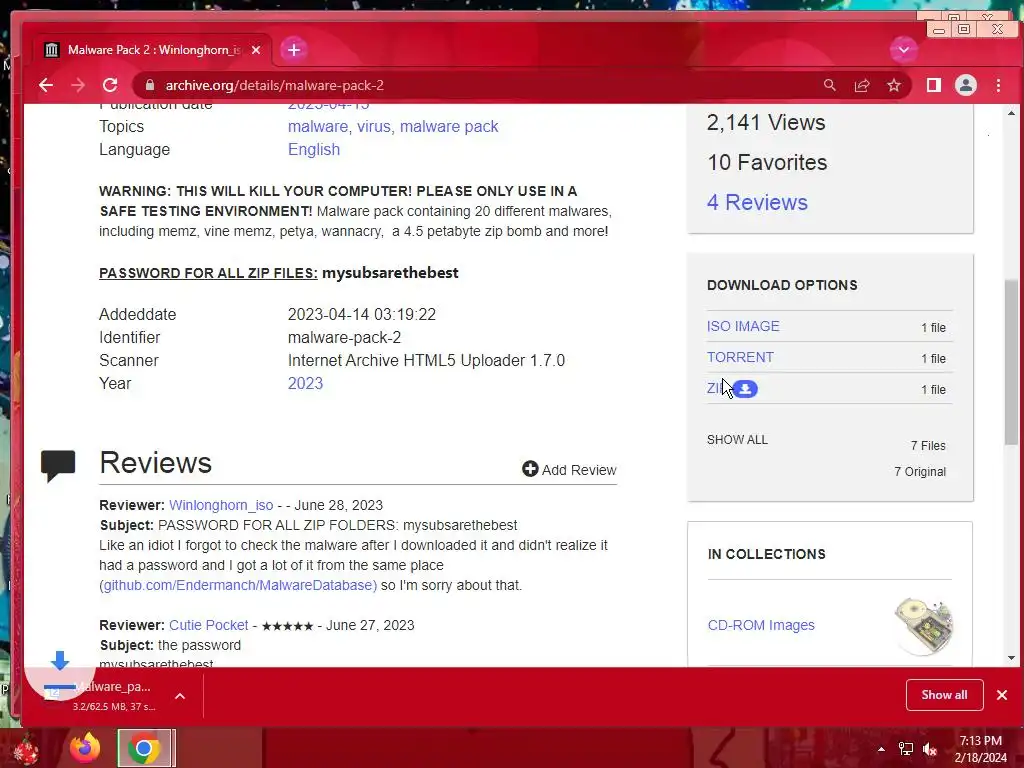This screenshot has height=768, width=1024.
Task: Click the page scrollbar down arrow
Action: tap(1012, 658)
